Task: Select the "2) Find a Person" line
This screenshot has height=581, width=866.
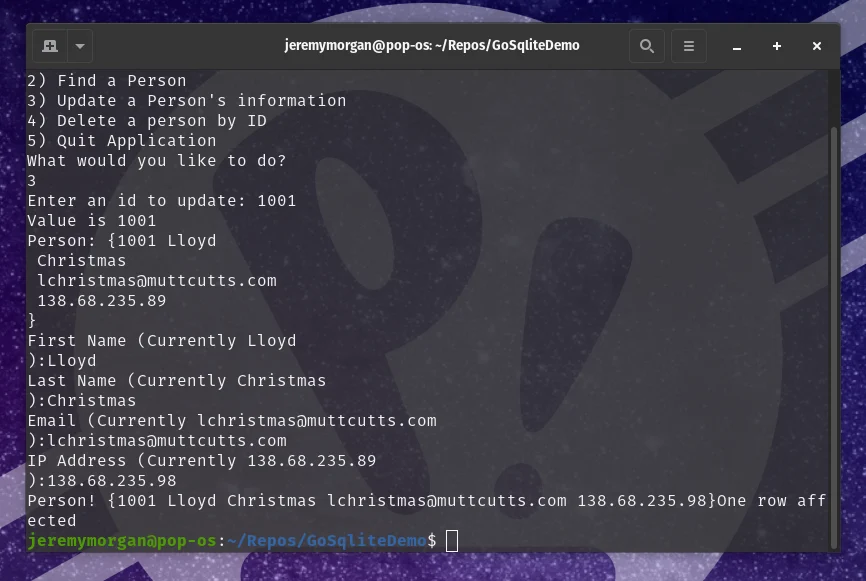Action: point(107,81)
